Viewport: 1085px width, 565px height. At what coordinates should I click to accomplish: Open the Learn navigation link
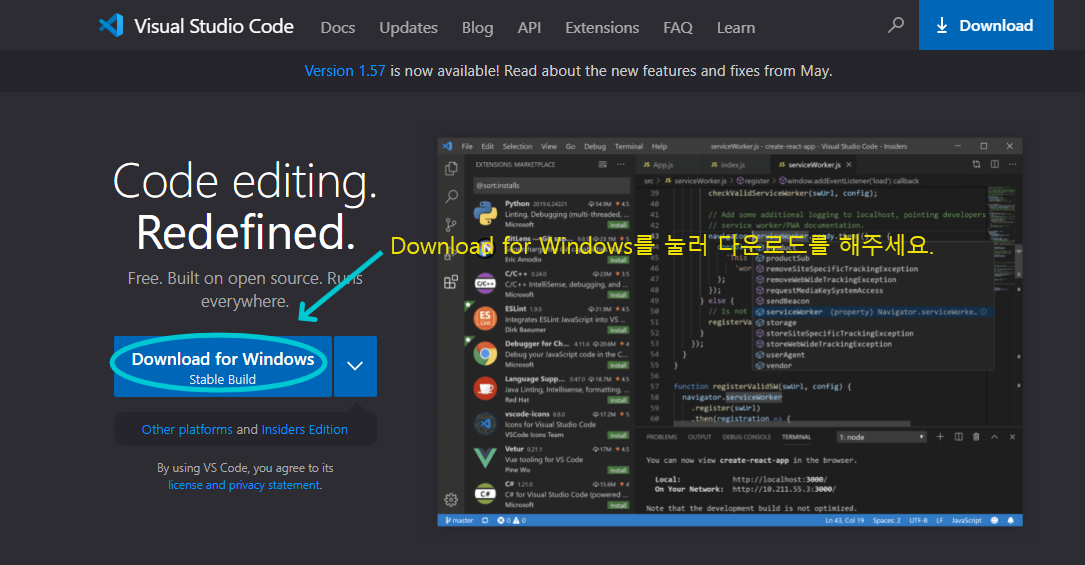coord(736,28)
